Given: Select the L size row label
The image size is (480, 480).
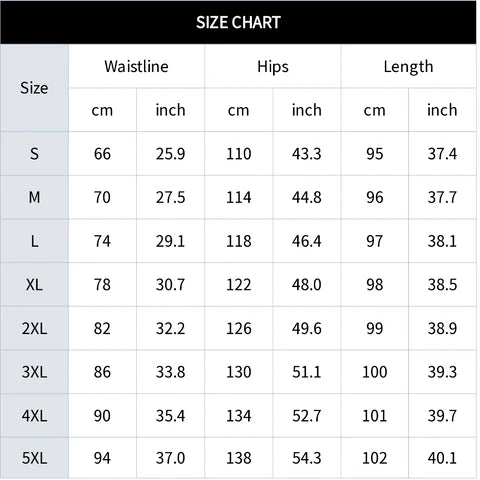Looking at the screenshot, I should (34, 241).
